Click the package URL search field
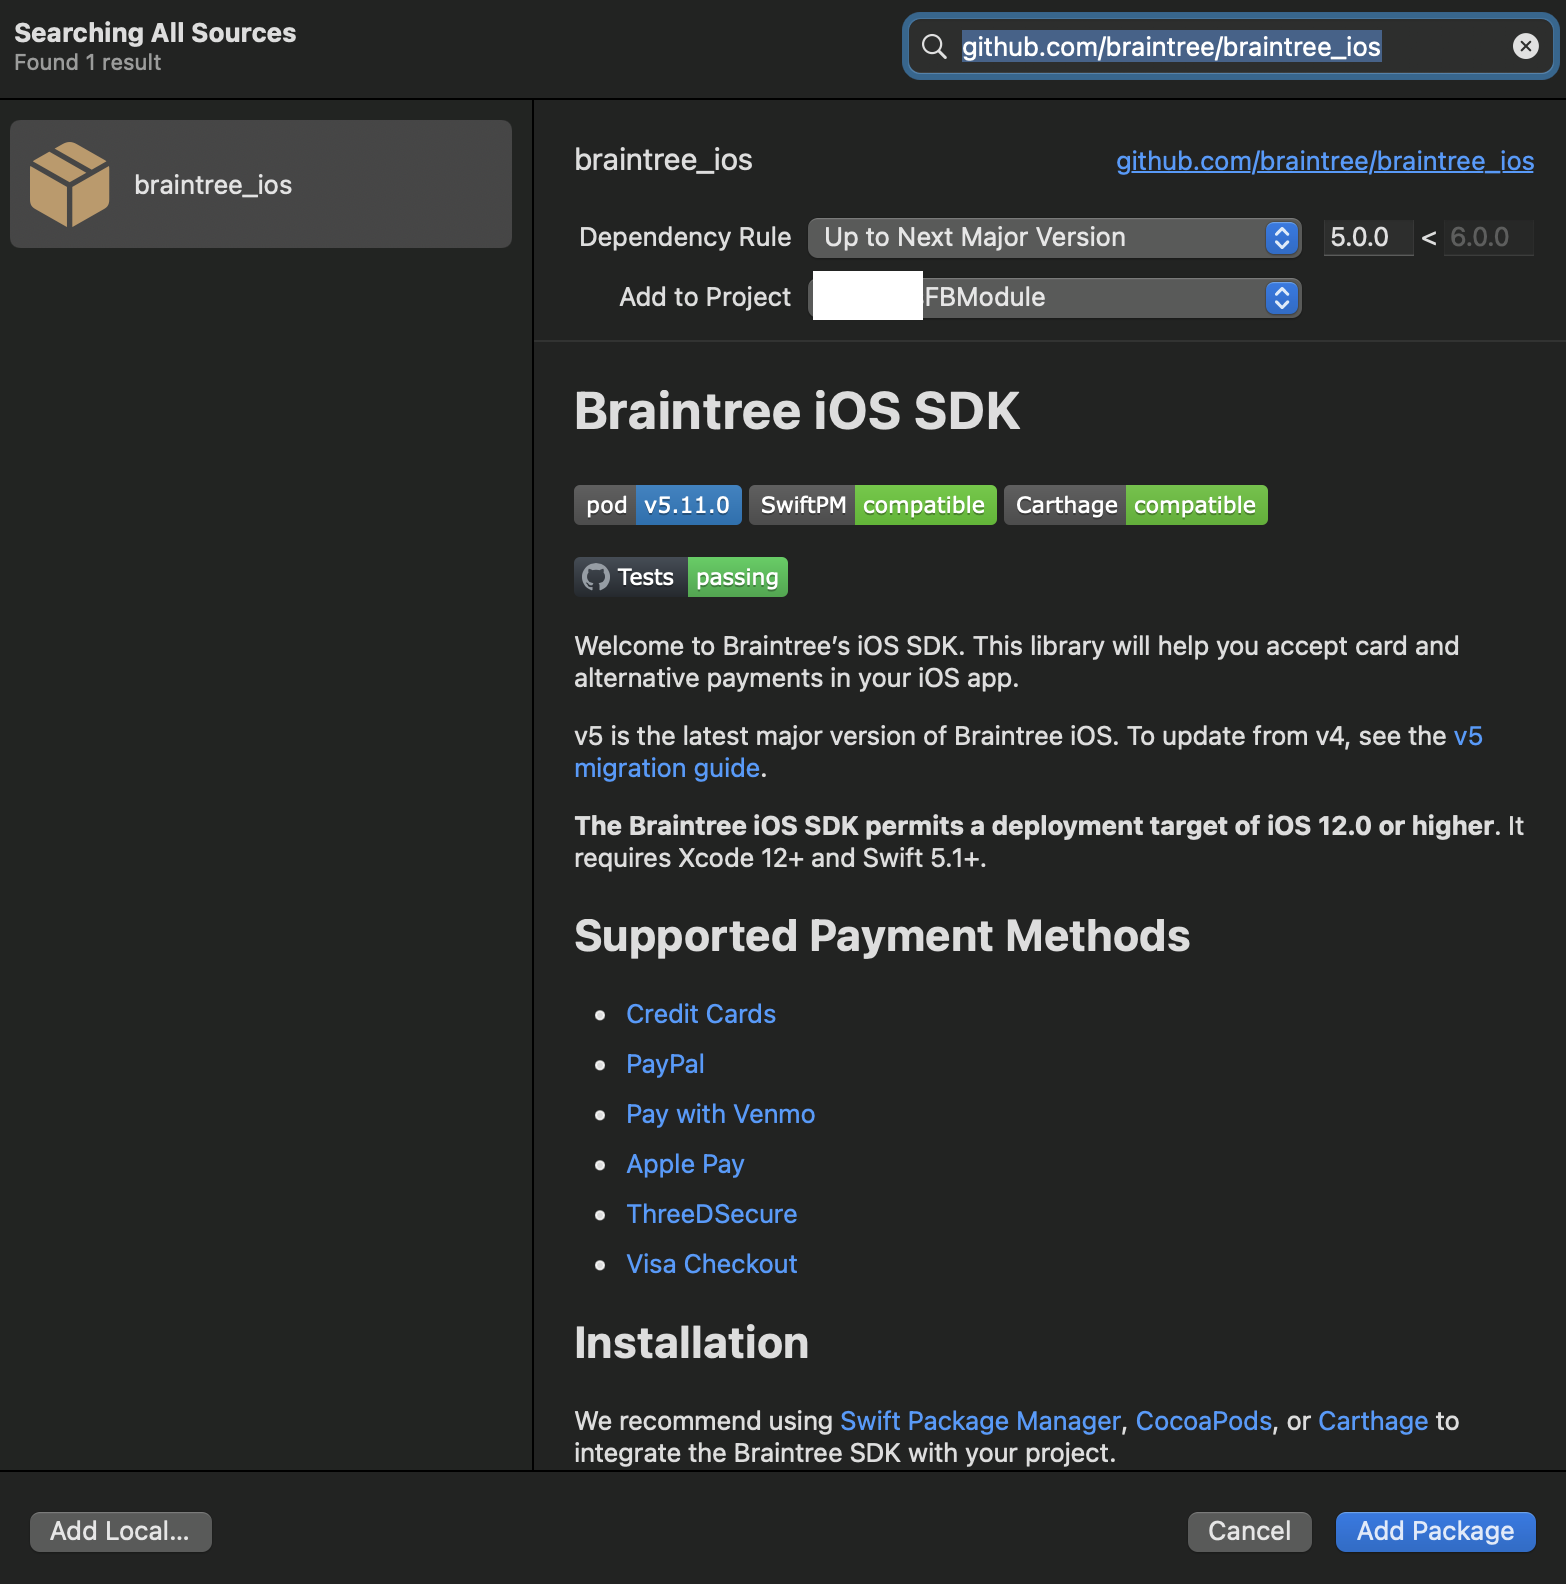 [x=1230, y=46]
